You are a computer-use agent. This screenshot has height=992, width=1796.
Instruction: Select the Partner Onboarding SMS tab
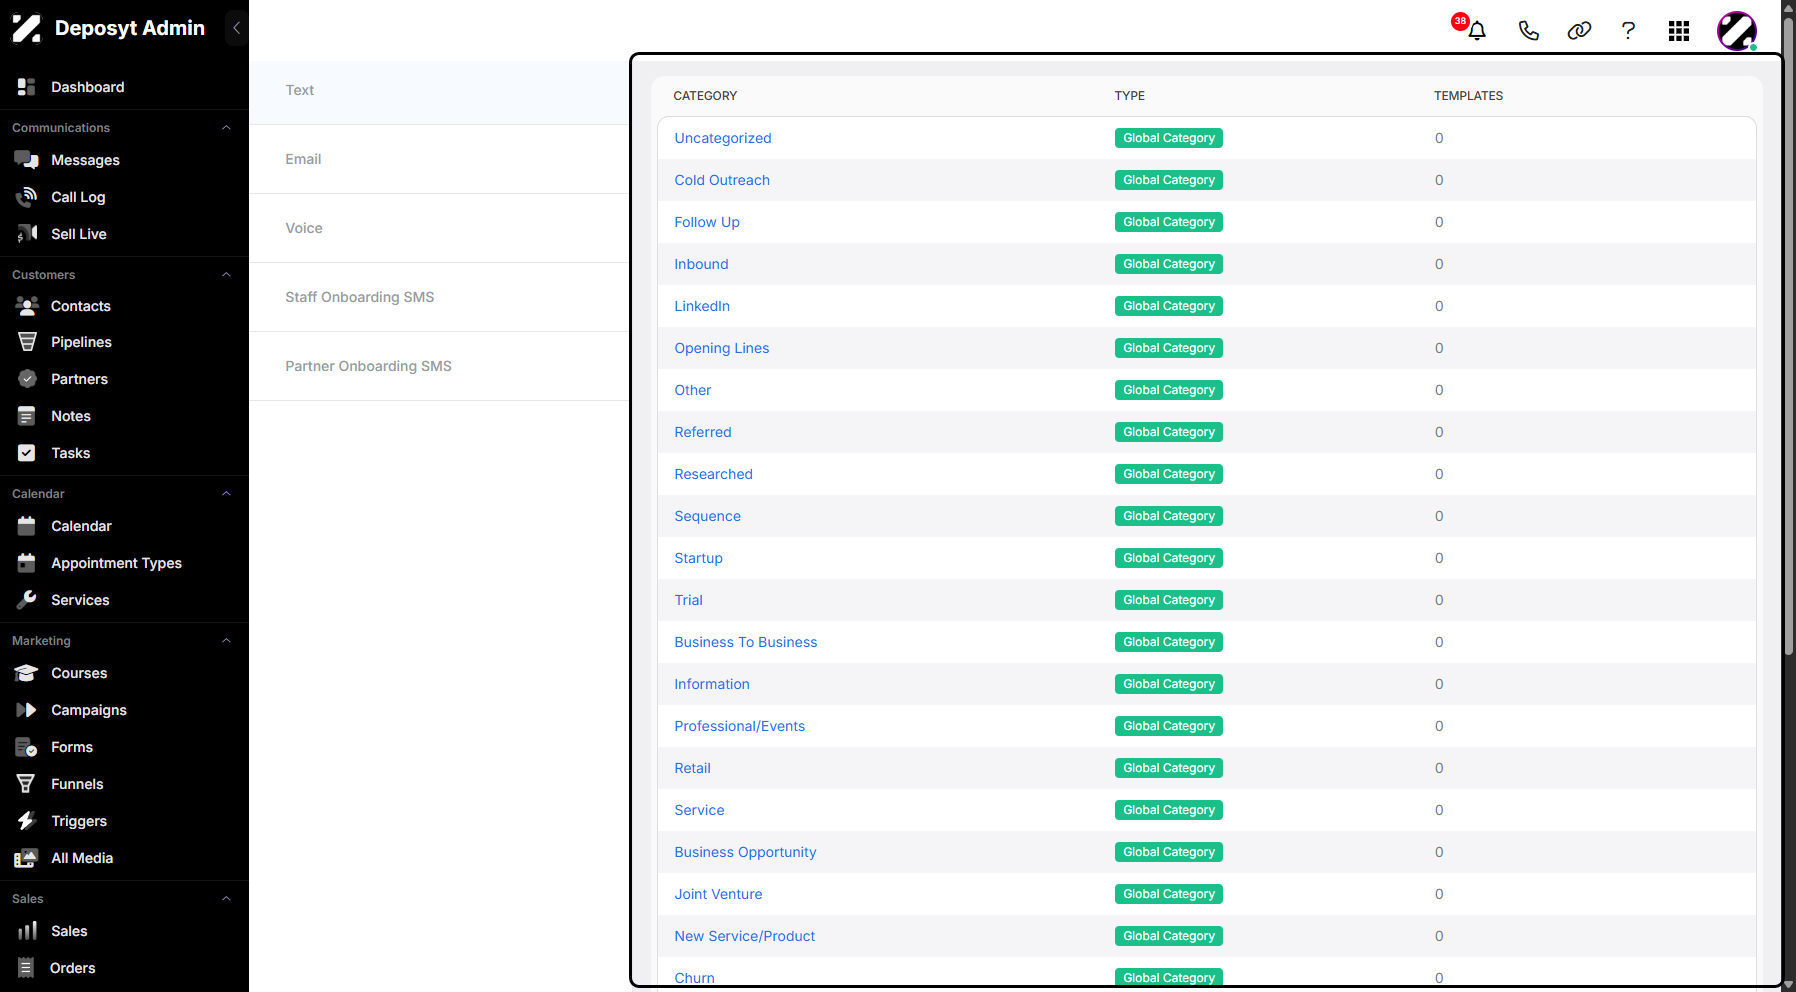(x=439, y=366)
